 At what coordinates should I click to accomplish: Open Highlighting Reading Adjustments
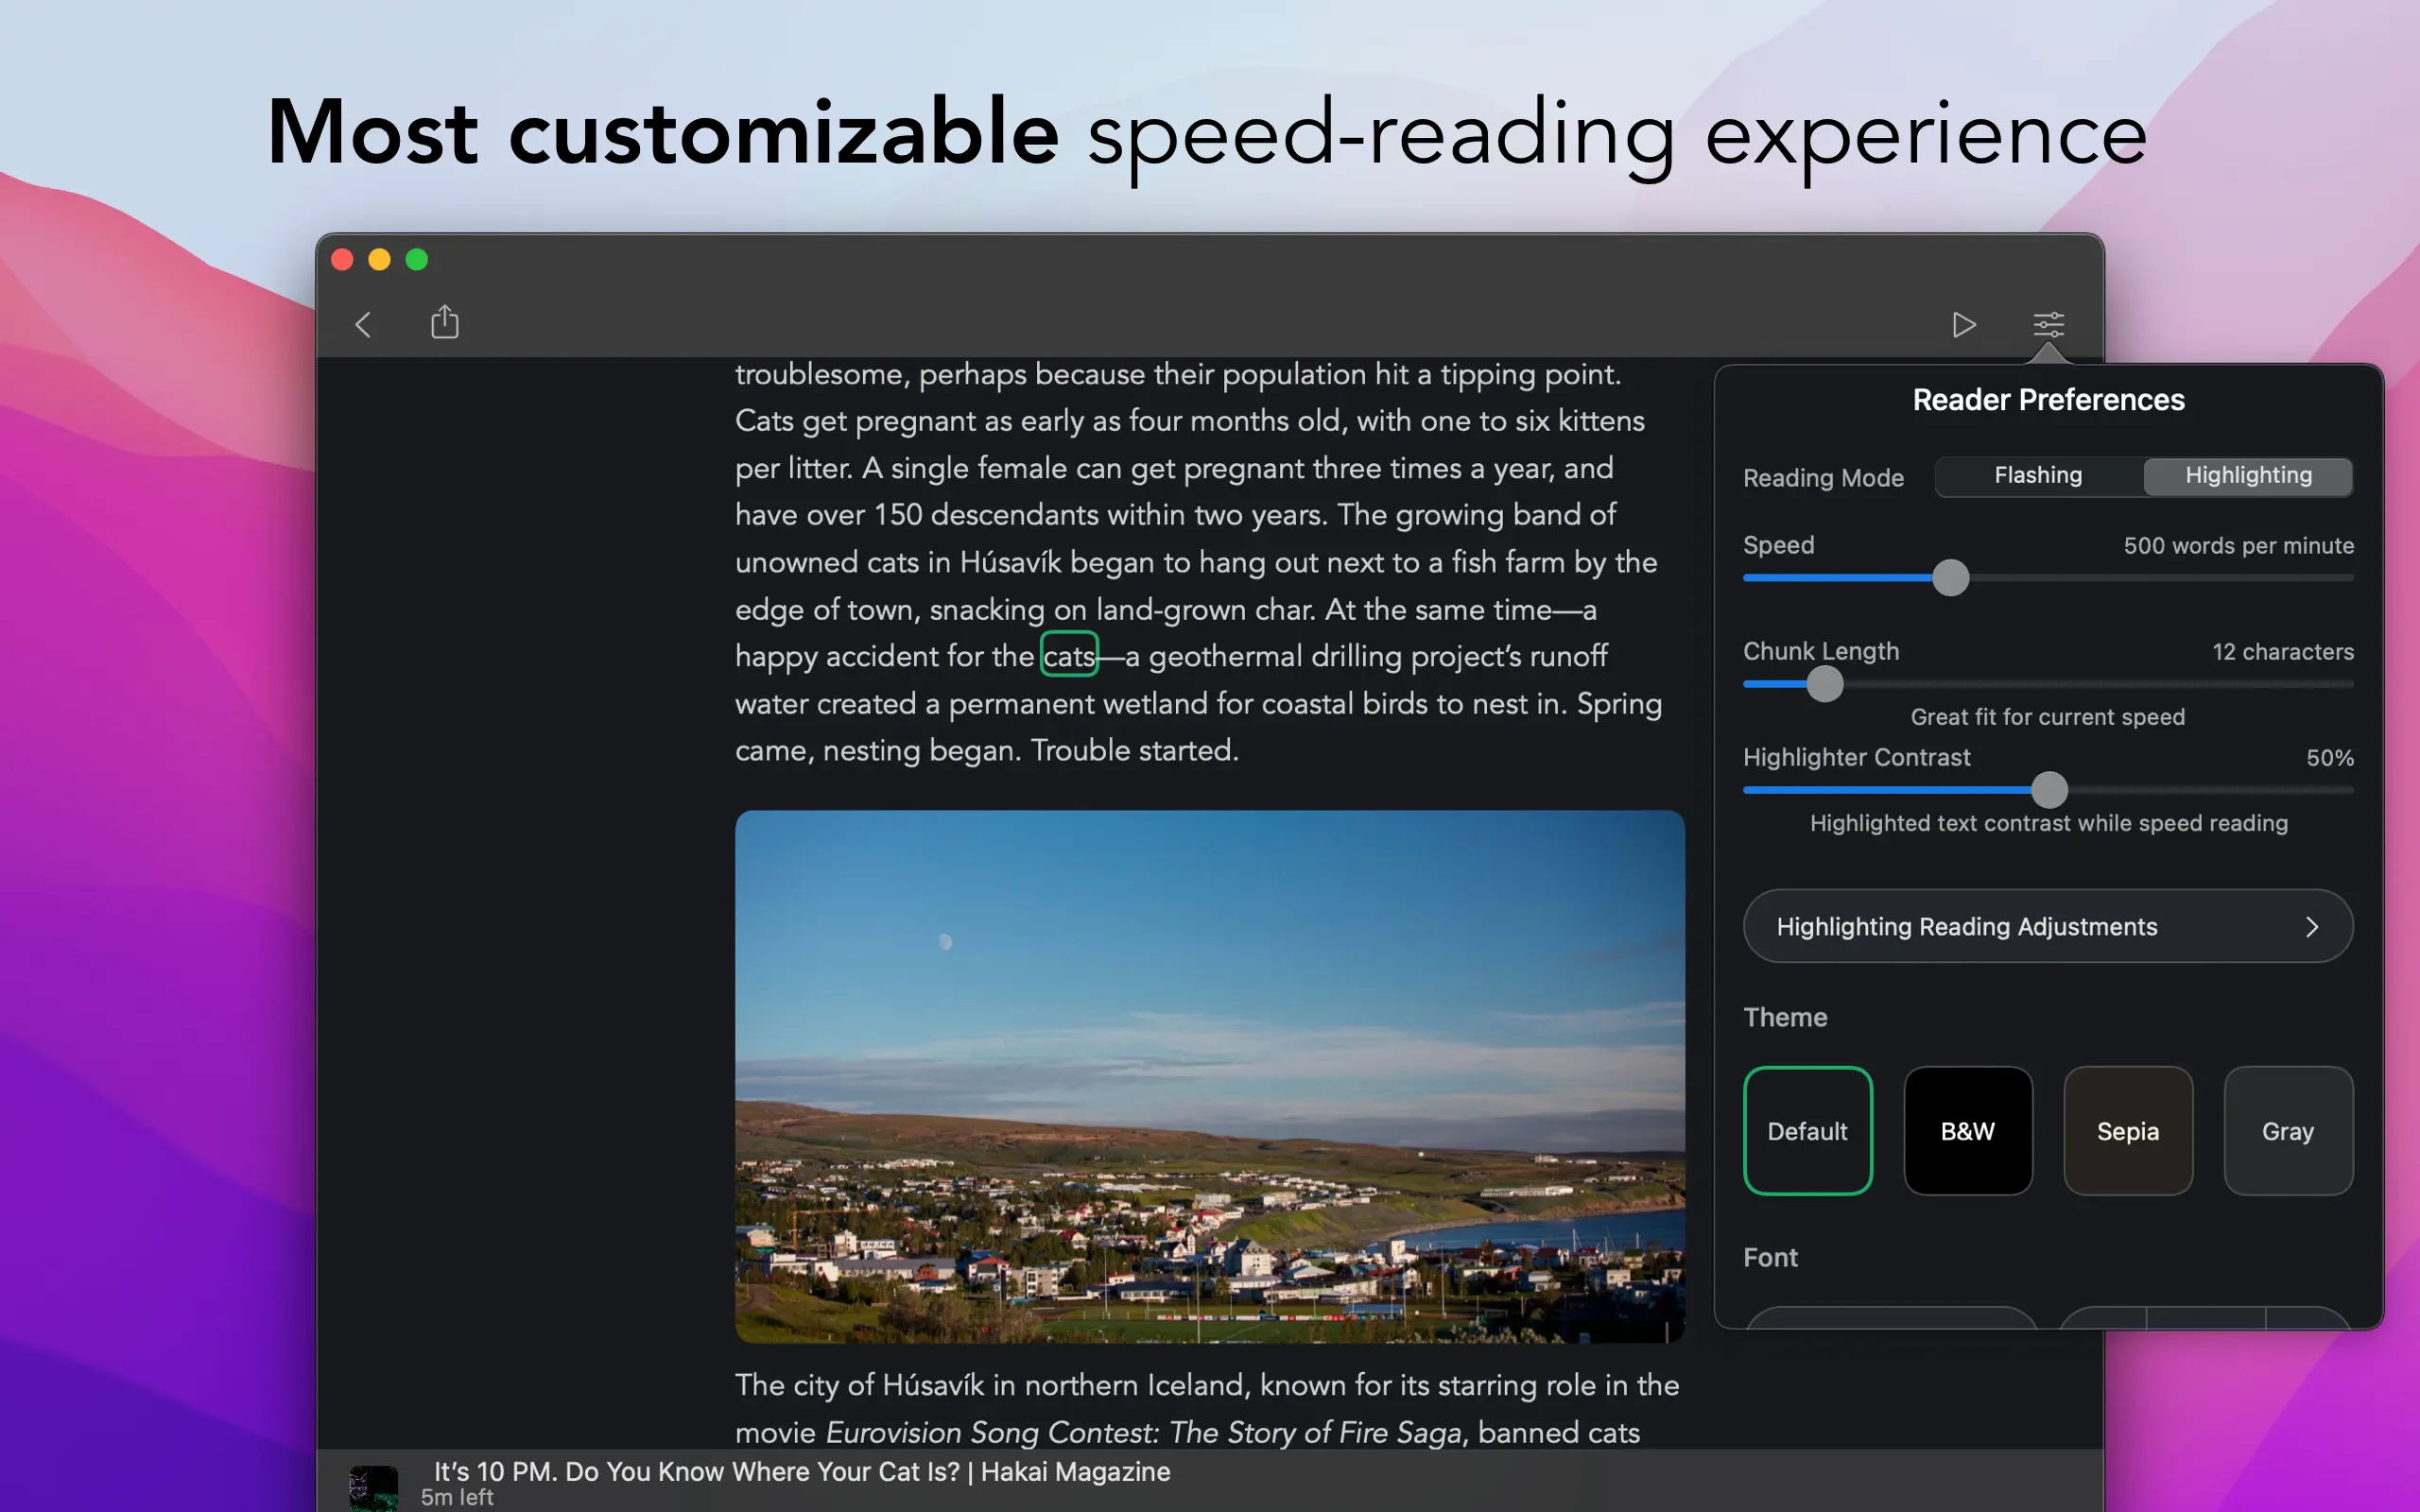pyautogui.click(x=1966, y=926)
